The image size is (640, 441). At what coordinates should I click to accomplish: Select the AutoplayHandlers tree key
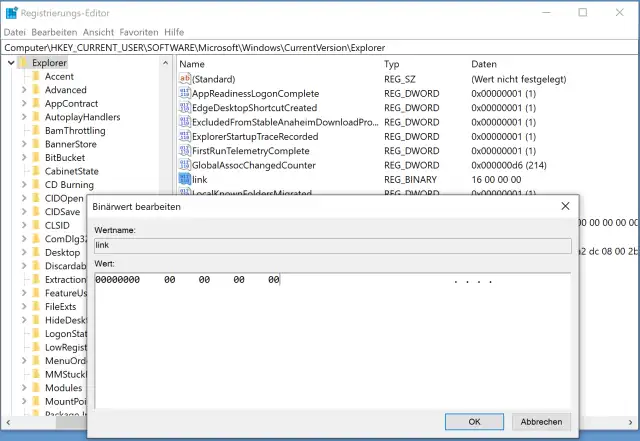coord(82,117)
